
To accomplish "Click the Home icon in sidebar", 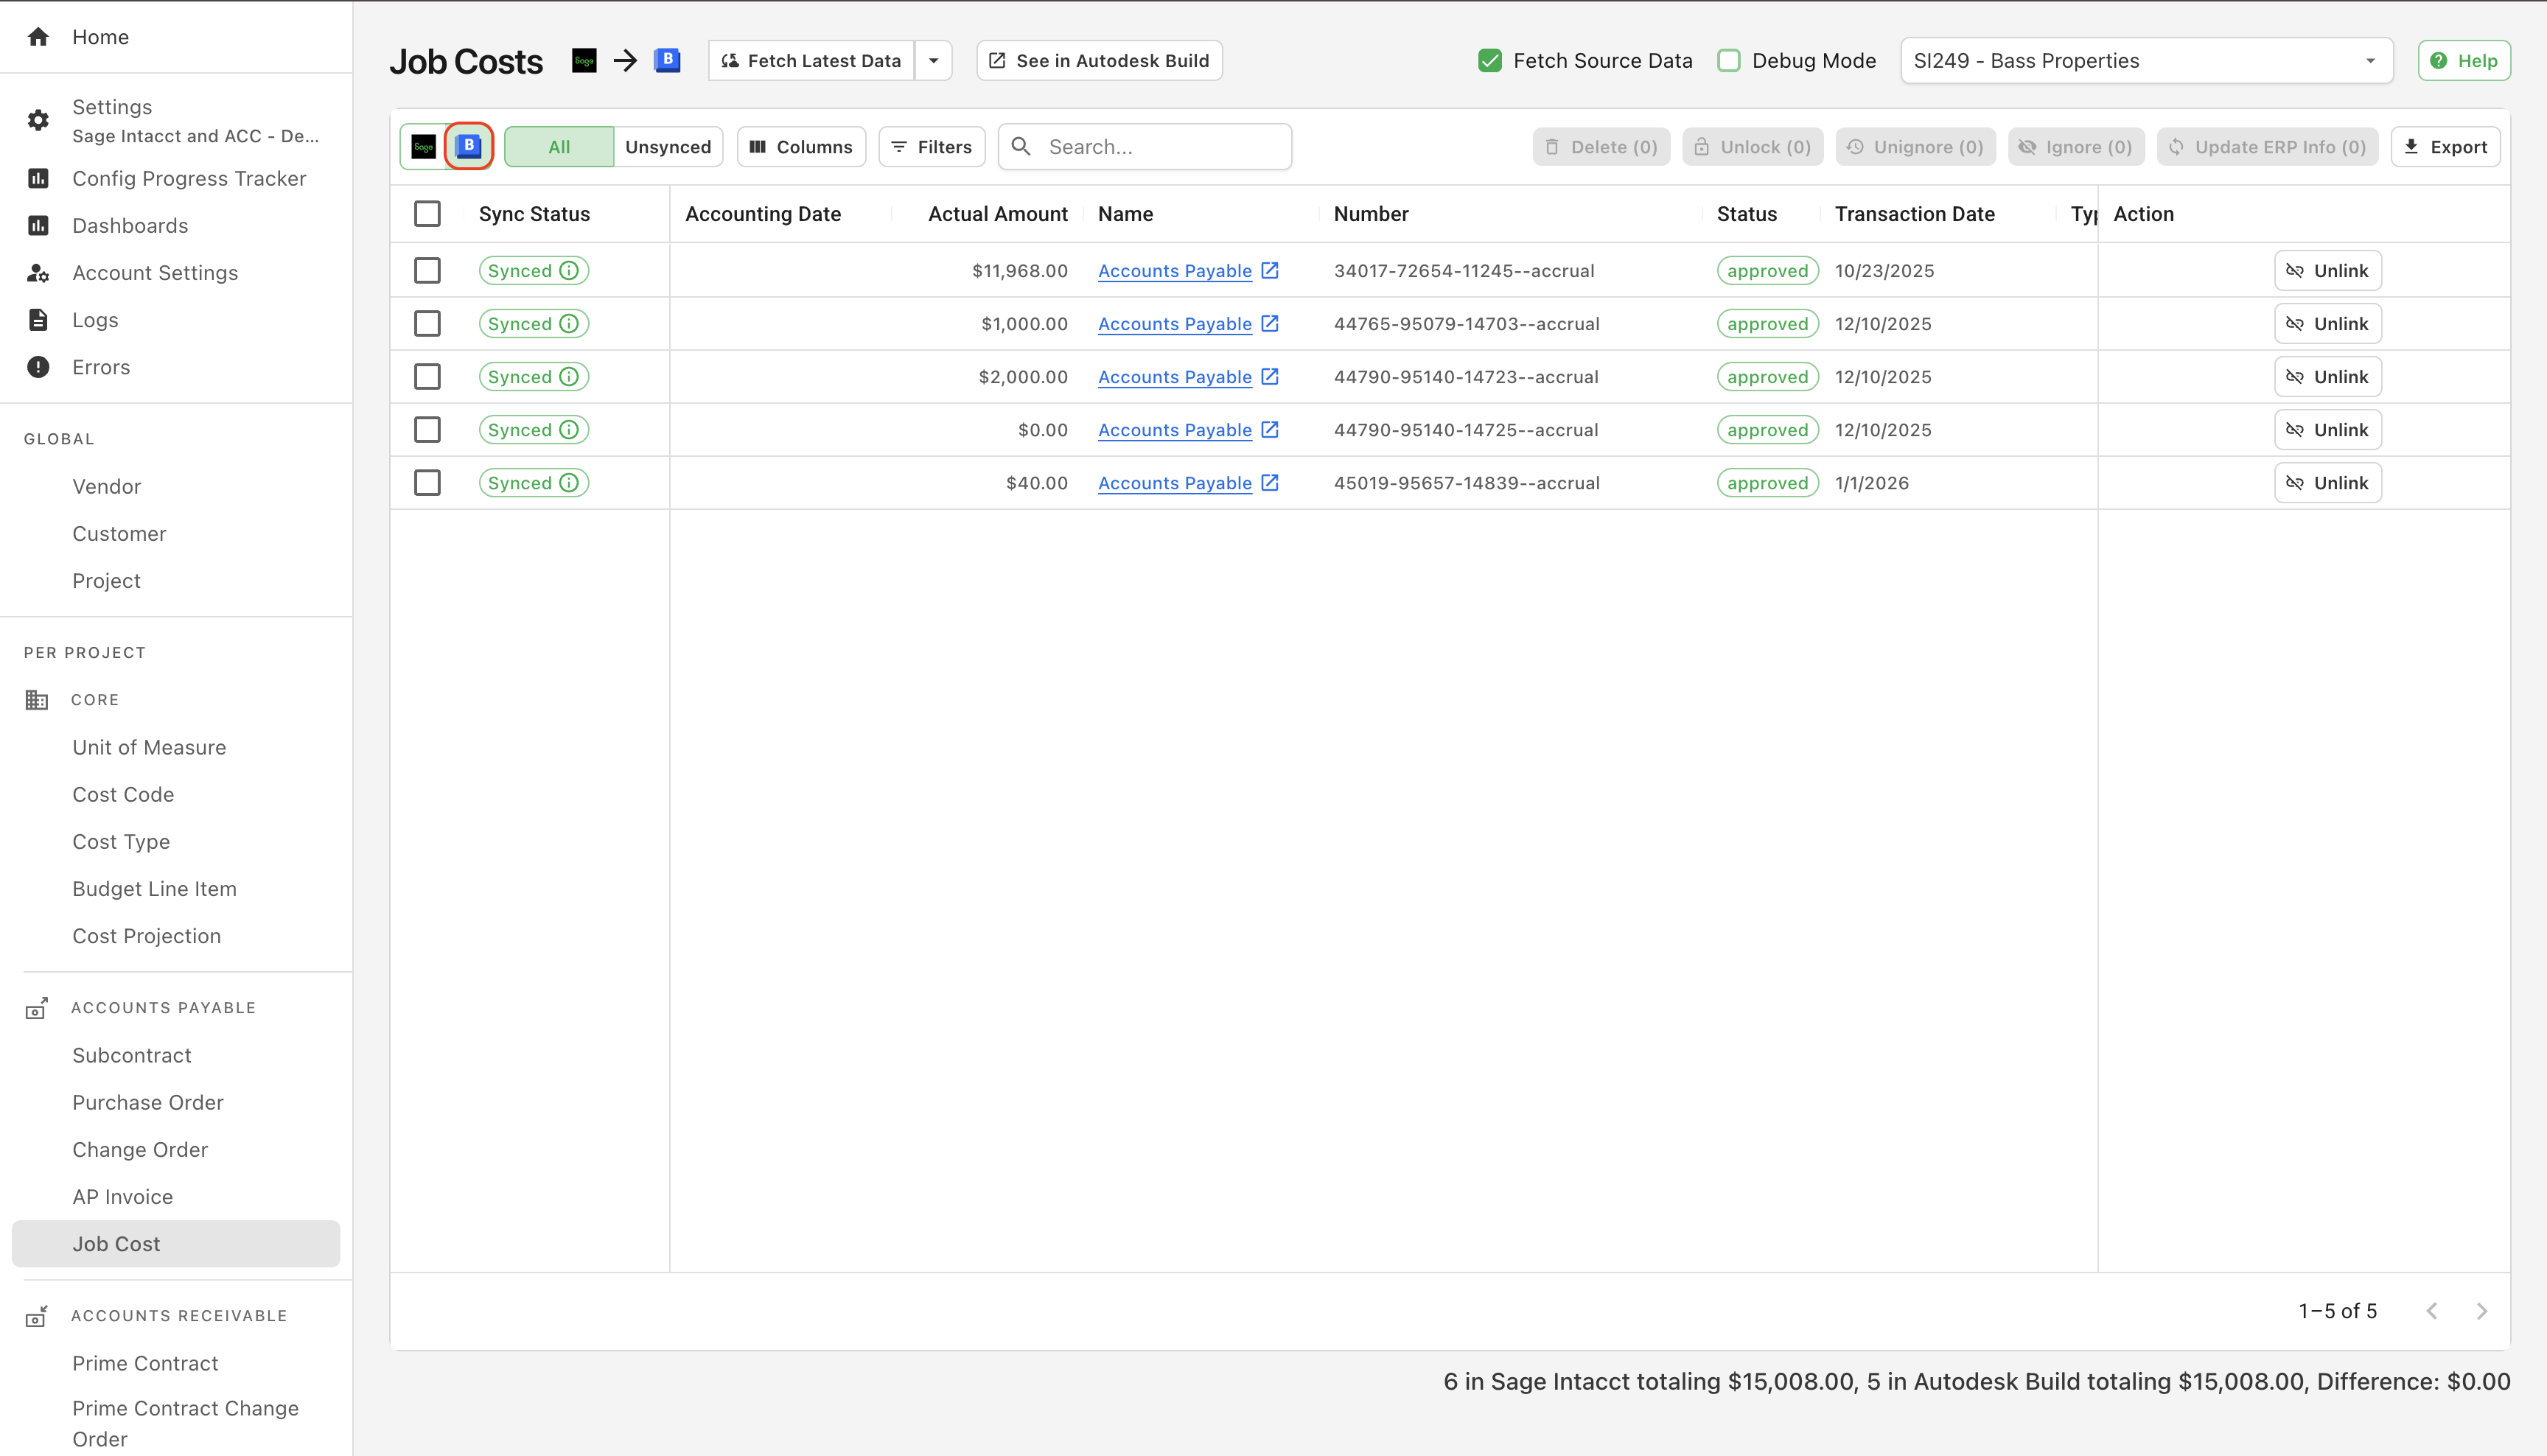I will coord(38,37).
